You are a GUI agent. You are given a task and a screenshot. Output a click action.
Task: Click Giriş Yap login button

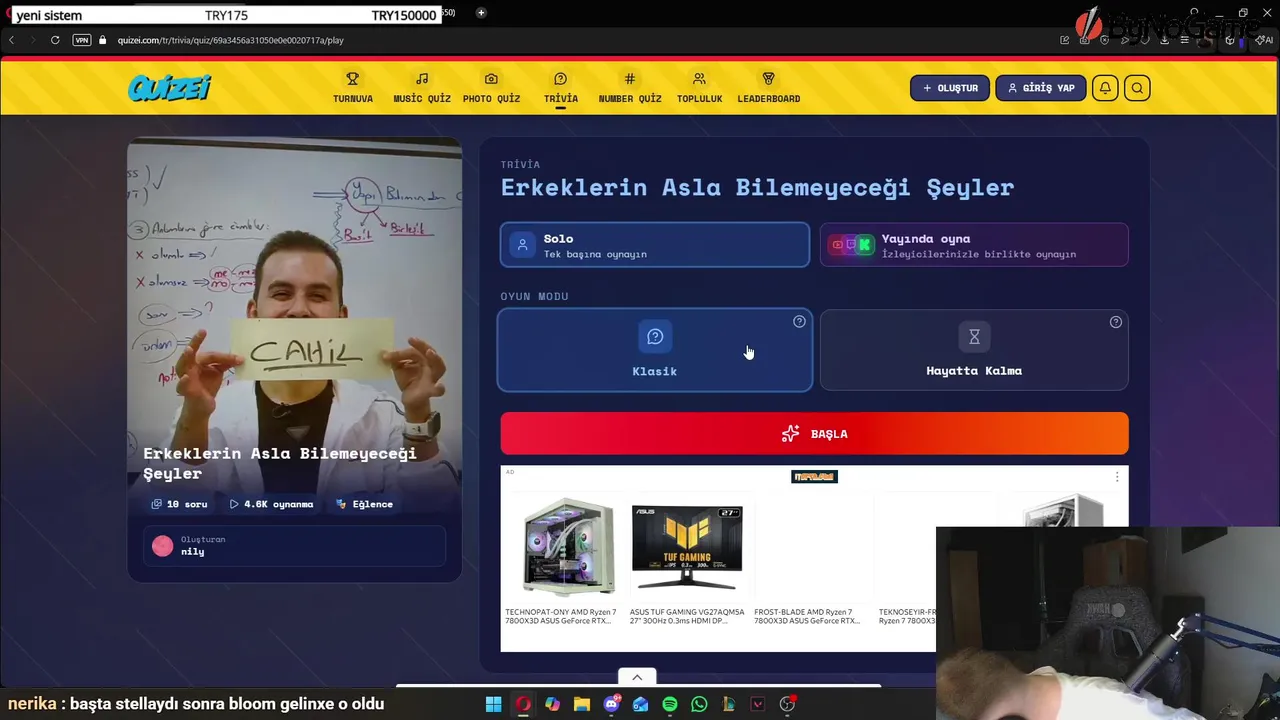pos(1040,88)
